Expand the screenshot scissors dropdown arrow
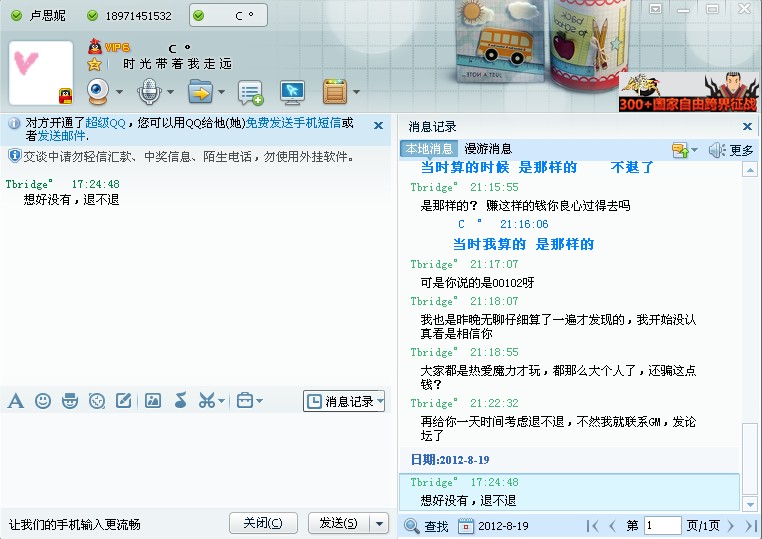This screenshot has width=762, height=539. pyautogui.click(x=222, y=401)
